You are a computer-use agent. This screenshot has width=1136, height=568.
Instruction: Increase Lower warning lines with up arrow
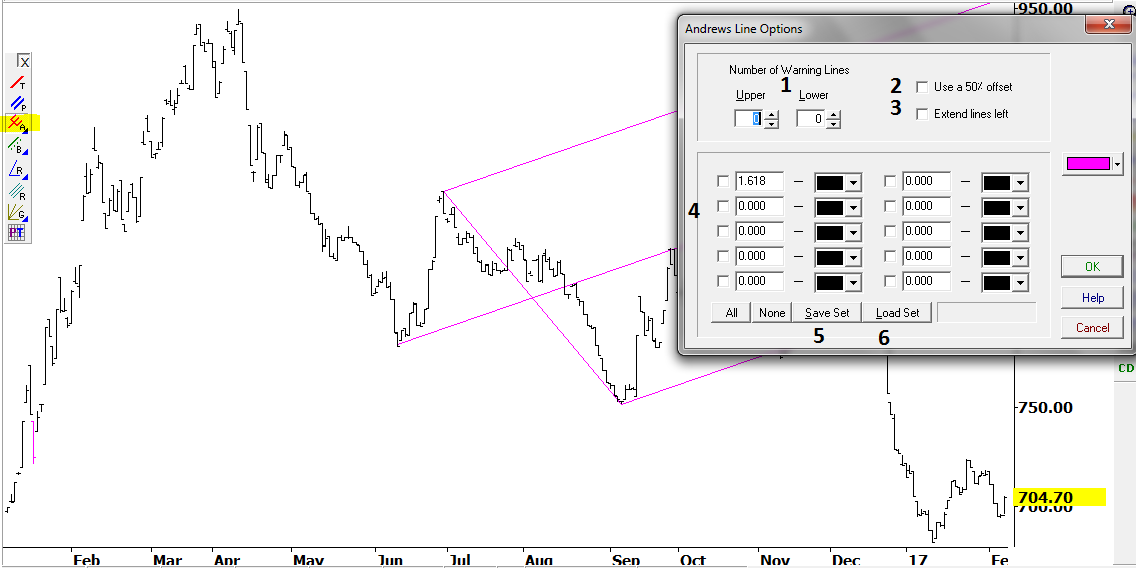[834, 114]
